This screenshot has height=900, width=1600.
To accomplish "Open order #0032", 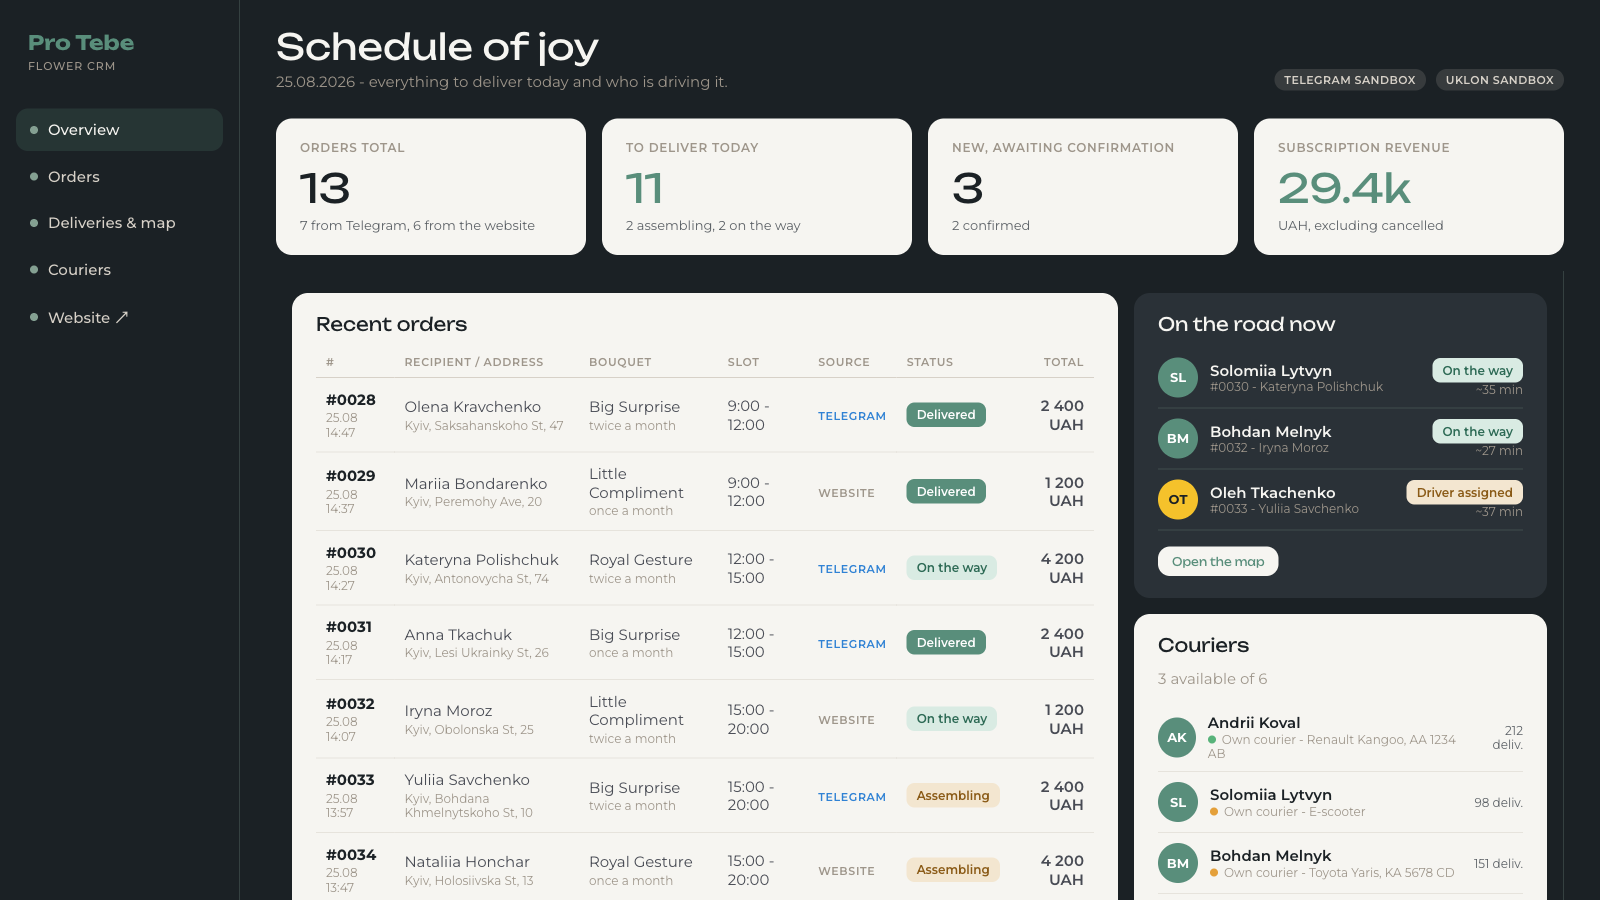I will (351, 704).
